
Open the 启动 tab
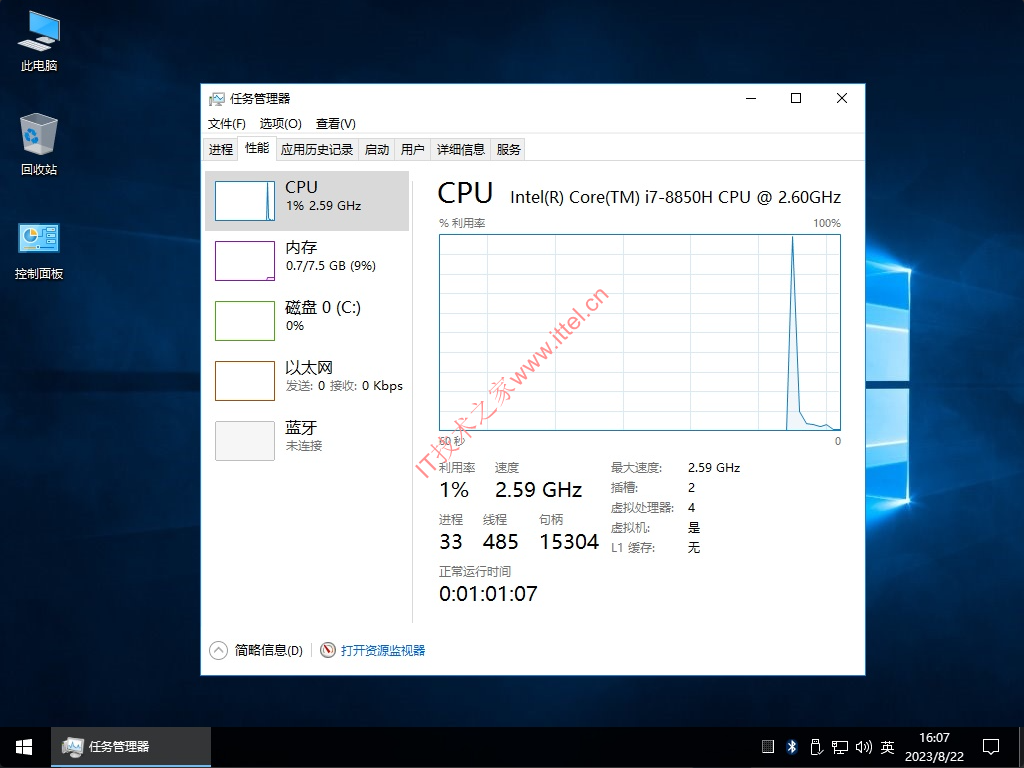coord(377,150)
